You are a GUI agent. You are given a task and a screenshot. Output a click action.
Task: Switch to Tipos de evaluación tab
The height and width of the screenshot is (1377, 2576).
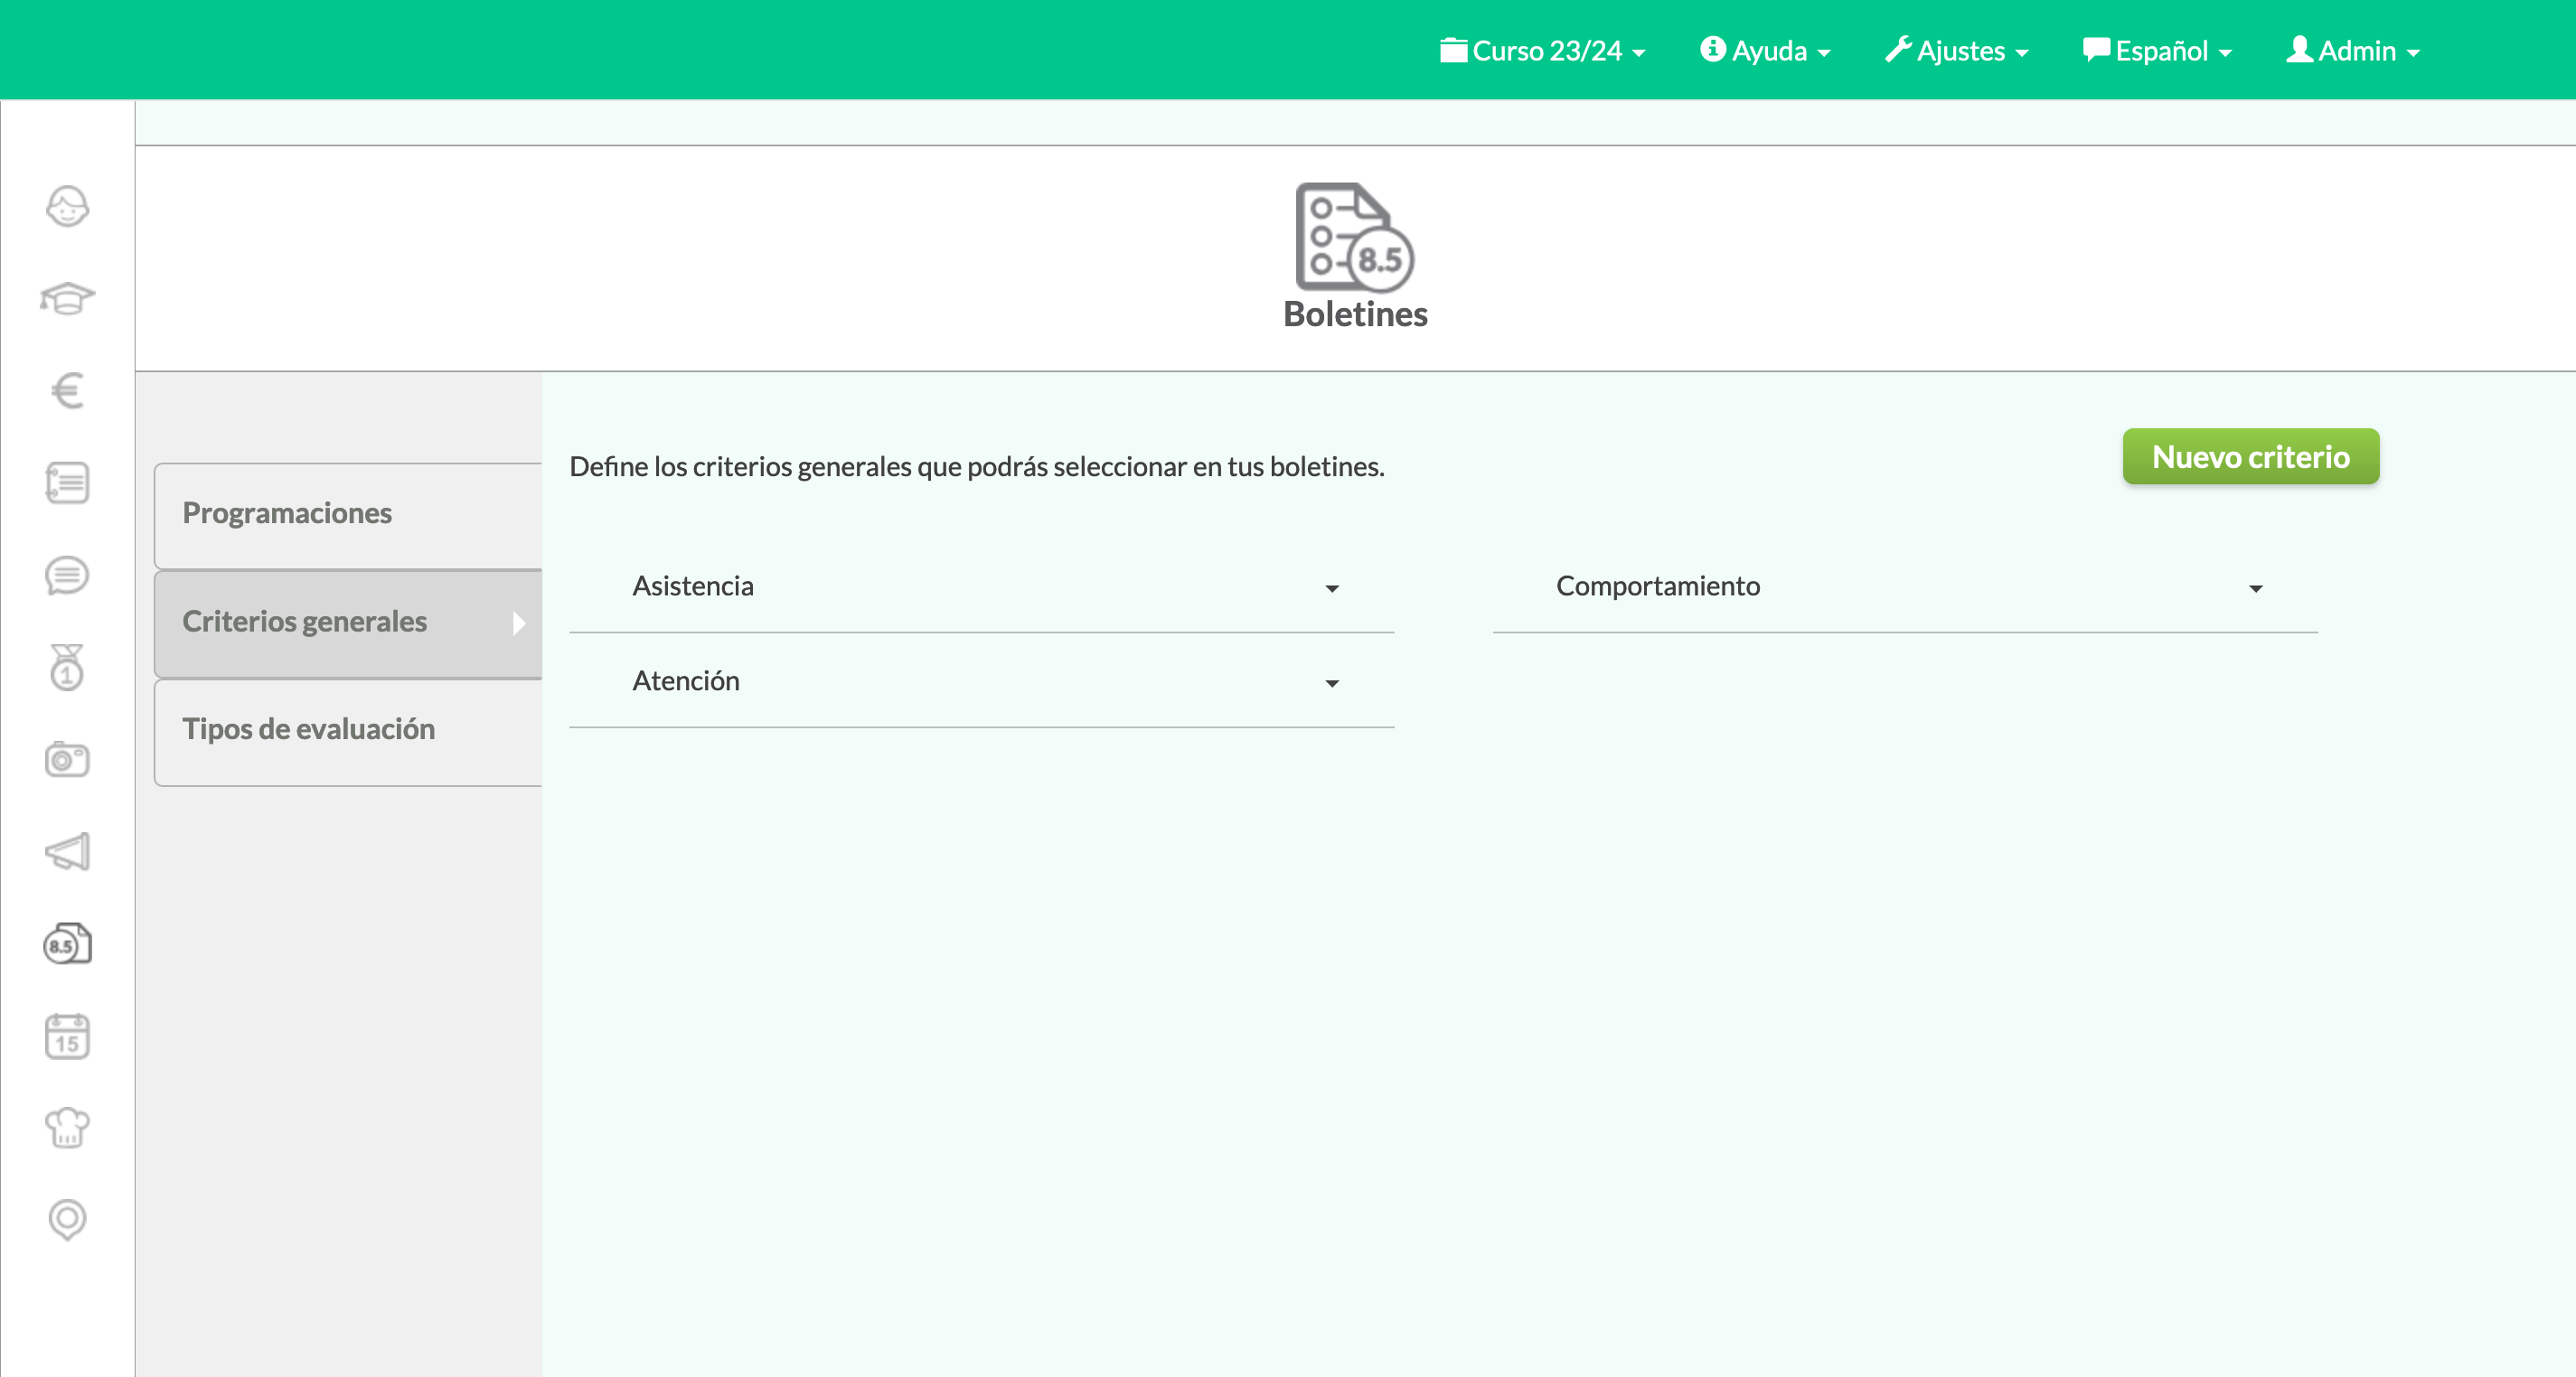coord(348,730)
